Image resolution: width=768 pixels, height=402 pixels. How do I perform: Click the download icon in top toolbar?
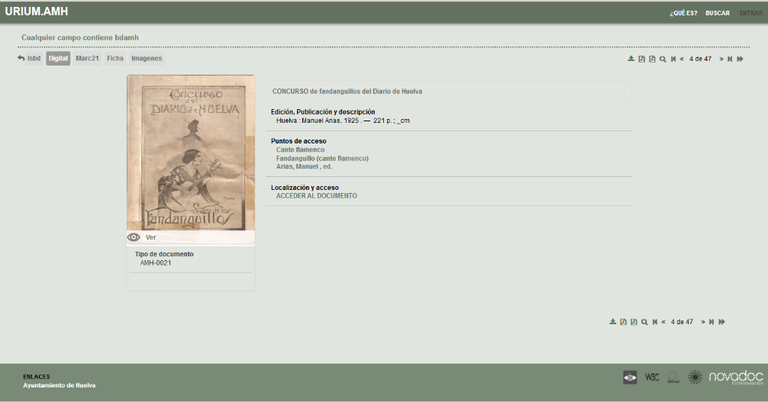pos(631,59)
